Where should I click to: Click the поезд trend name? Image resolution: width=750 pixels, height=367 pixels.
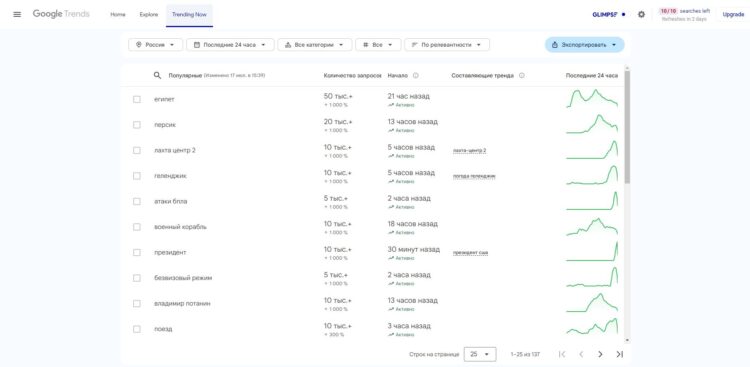click(x=163, y=329)
